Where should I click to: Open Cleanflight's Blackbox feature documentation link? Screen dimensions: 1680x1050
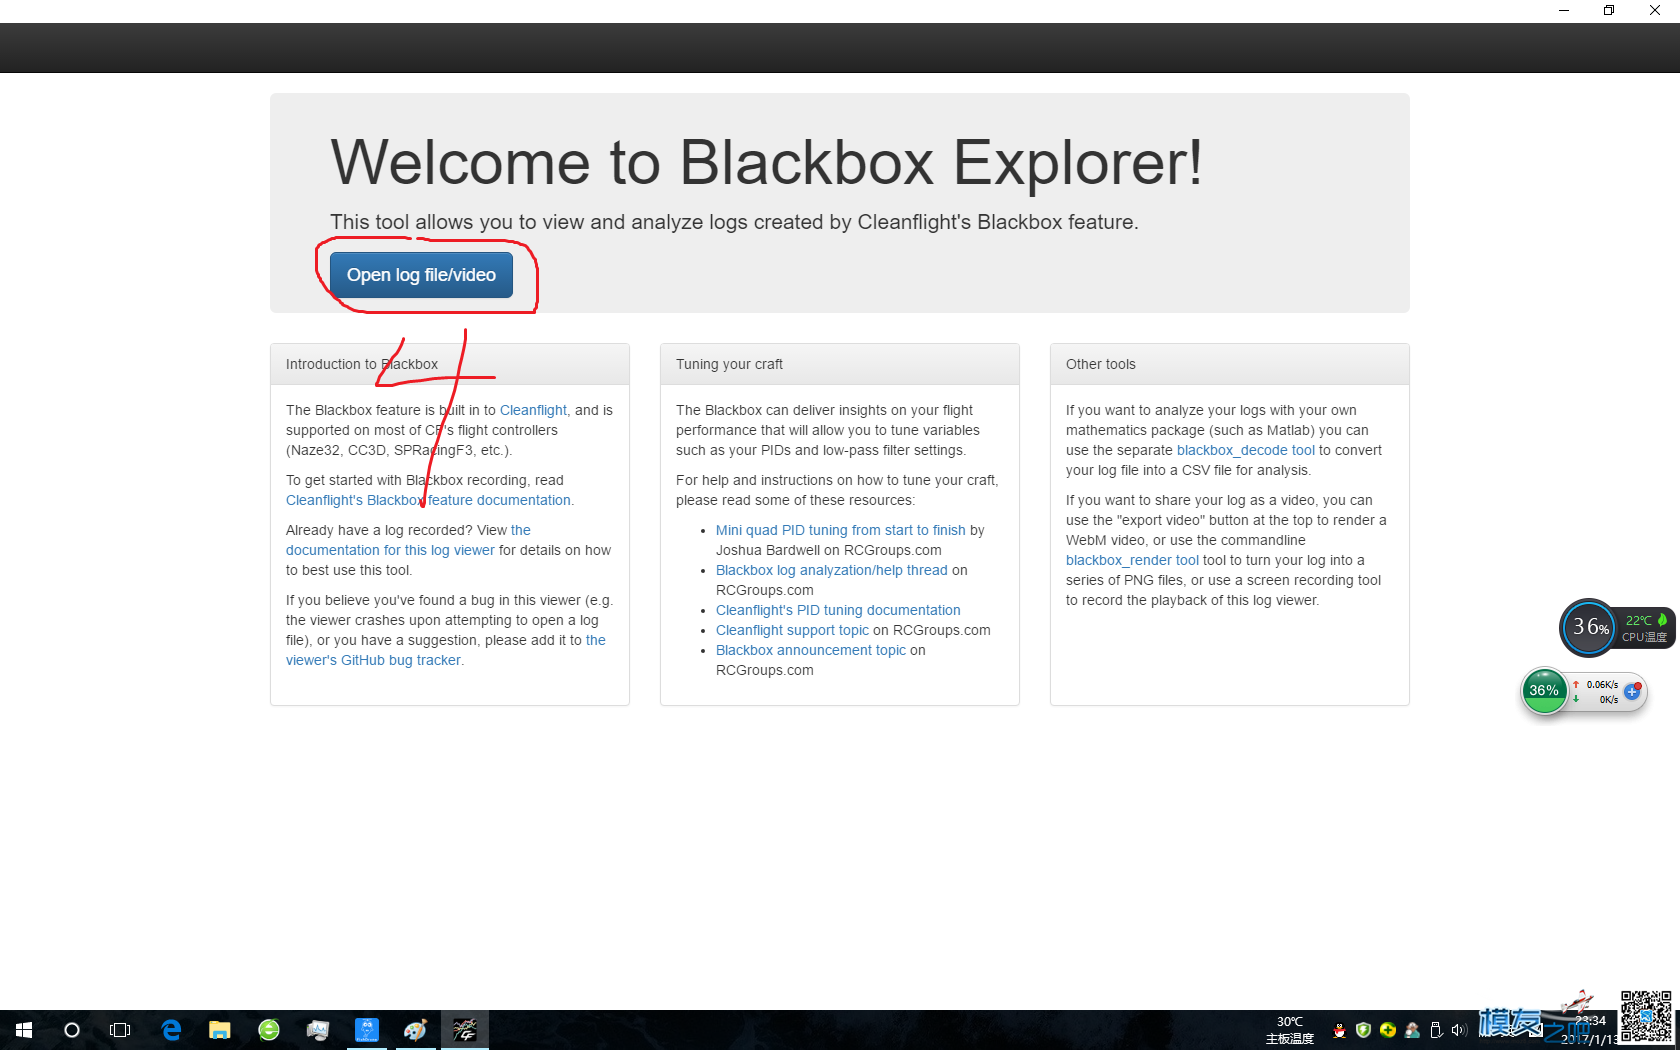pos(428,500)
